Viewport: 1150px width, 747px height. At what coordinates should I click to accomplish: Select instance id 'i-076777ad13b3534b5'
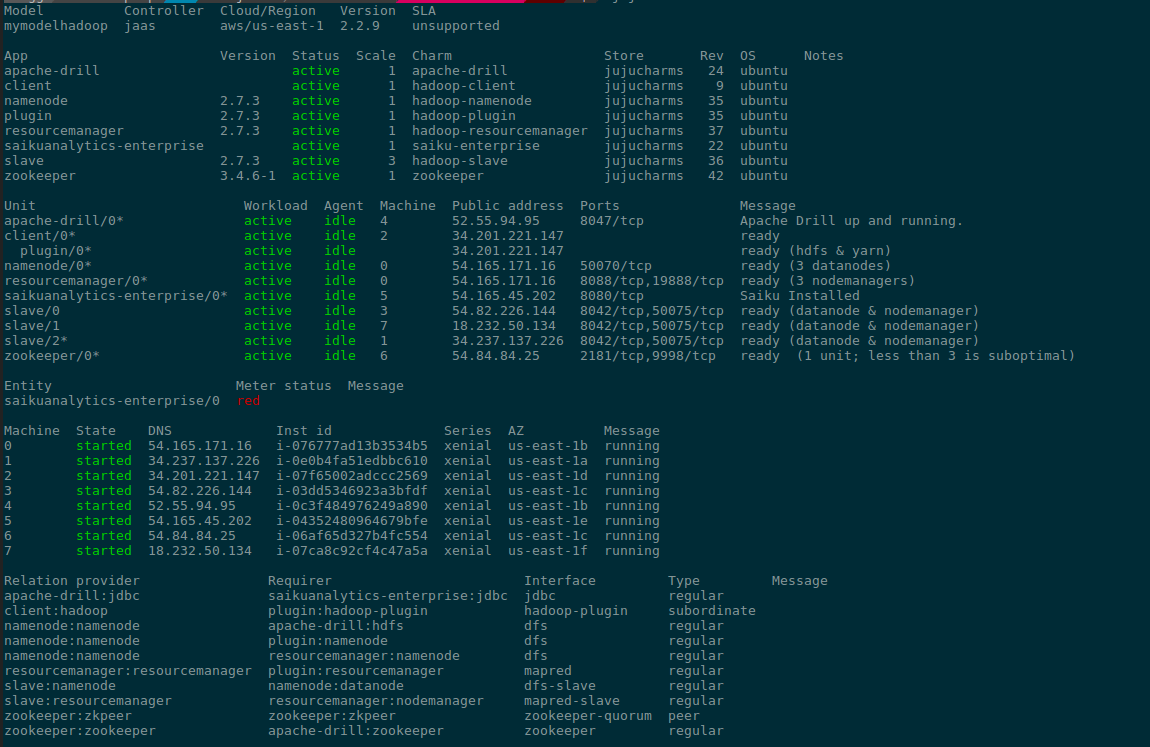coord(352,446)
